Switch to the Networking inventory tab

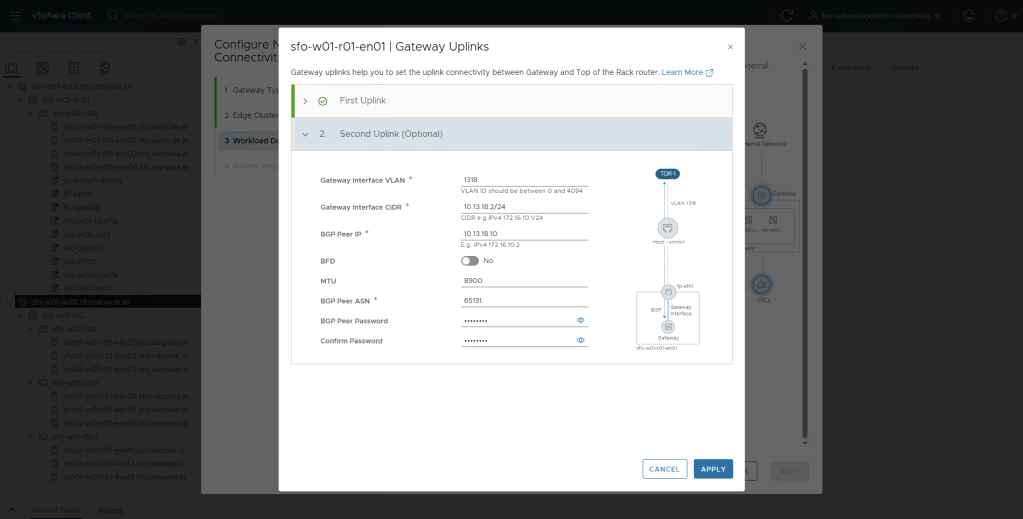pyautogui.click(x=103, y=68)
